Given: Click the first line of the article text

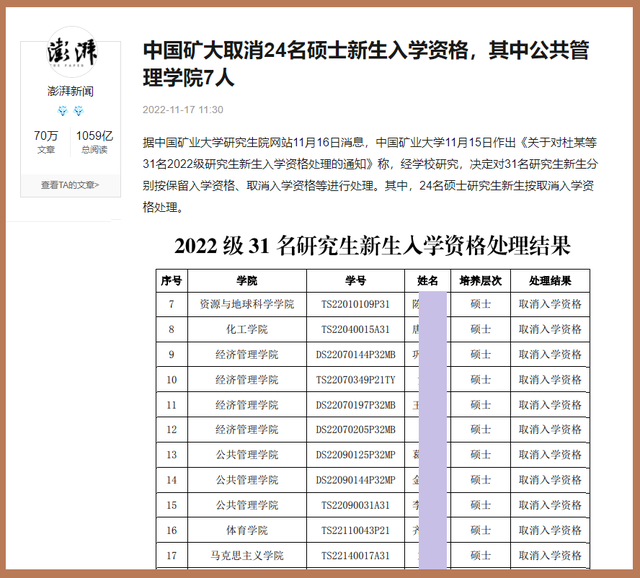Looking at the screenshot, I should pyautogui.click(x=369, y=142).
